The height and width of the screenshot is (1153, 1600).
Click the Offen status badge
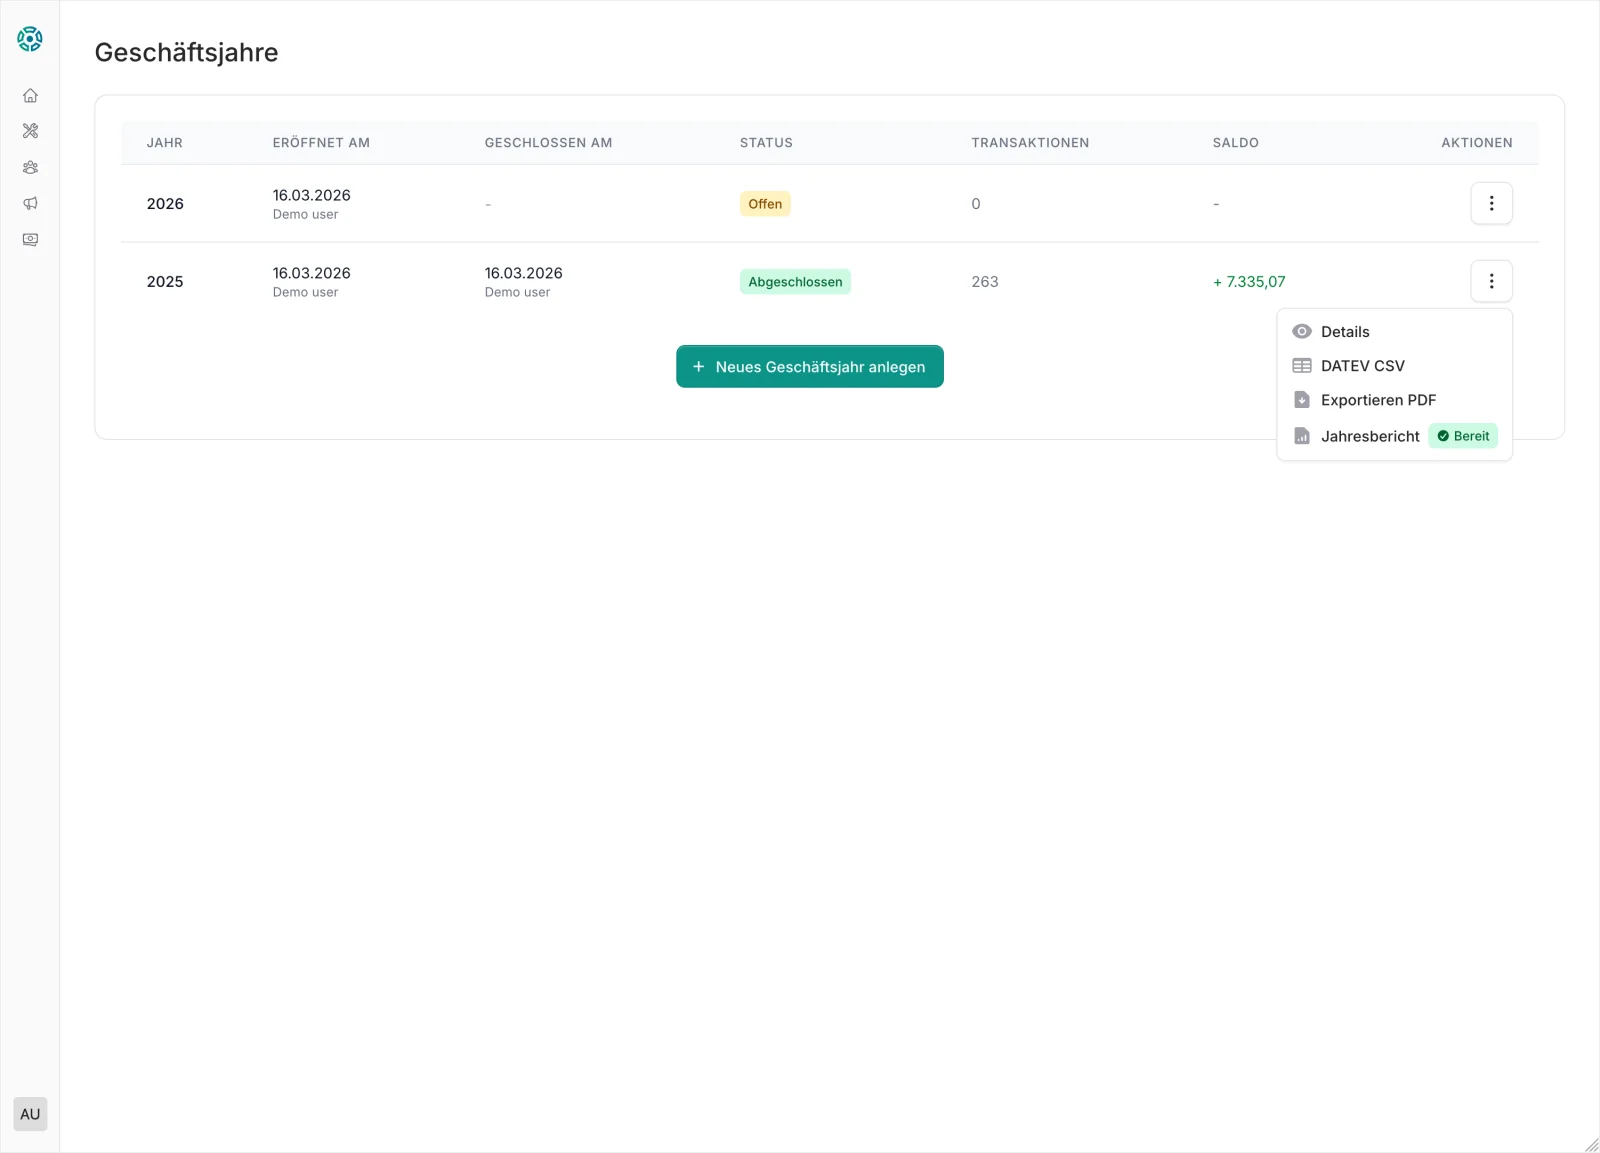765,204
